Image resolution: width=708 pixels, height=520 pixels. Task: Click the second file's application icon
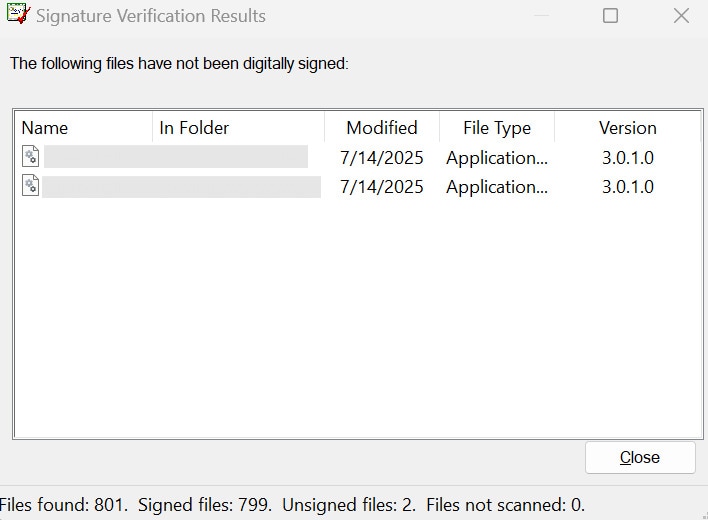pos(31,186)
